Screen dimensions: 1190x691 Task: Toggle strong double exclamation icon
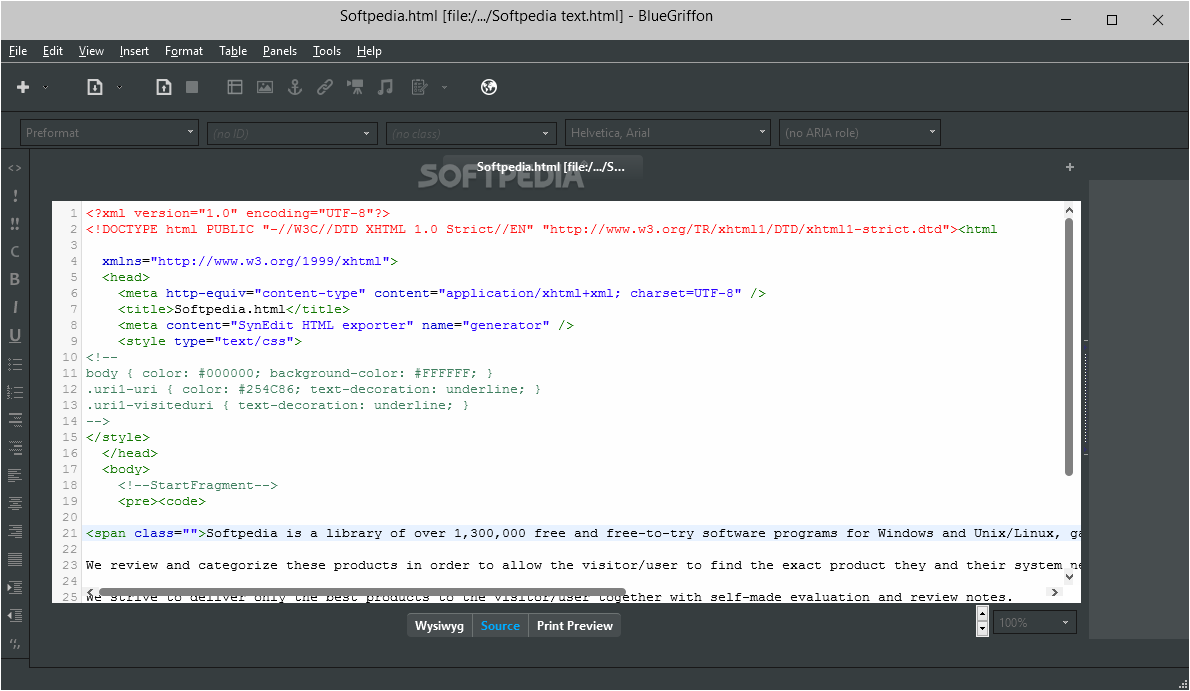pos(14,224)
